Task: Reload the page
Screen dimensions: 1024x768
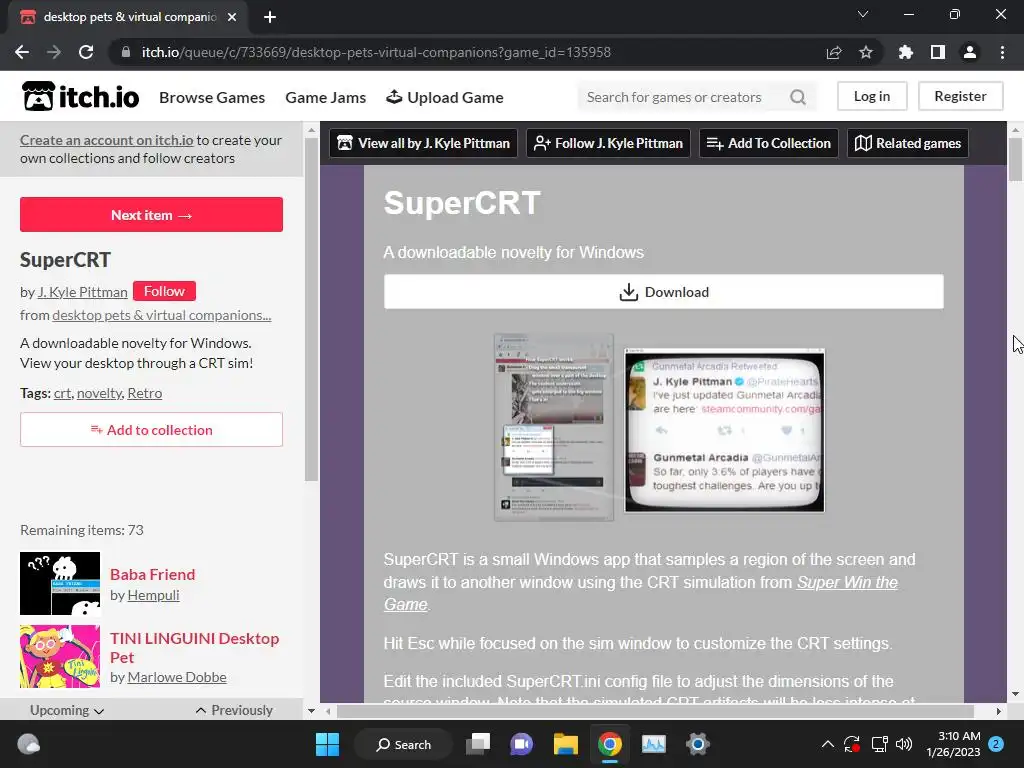Action: click(86, 52)
